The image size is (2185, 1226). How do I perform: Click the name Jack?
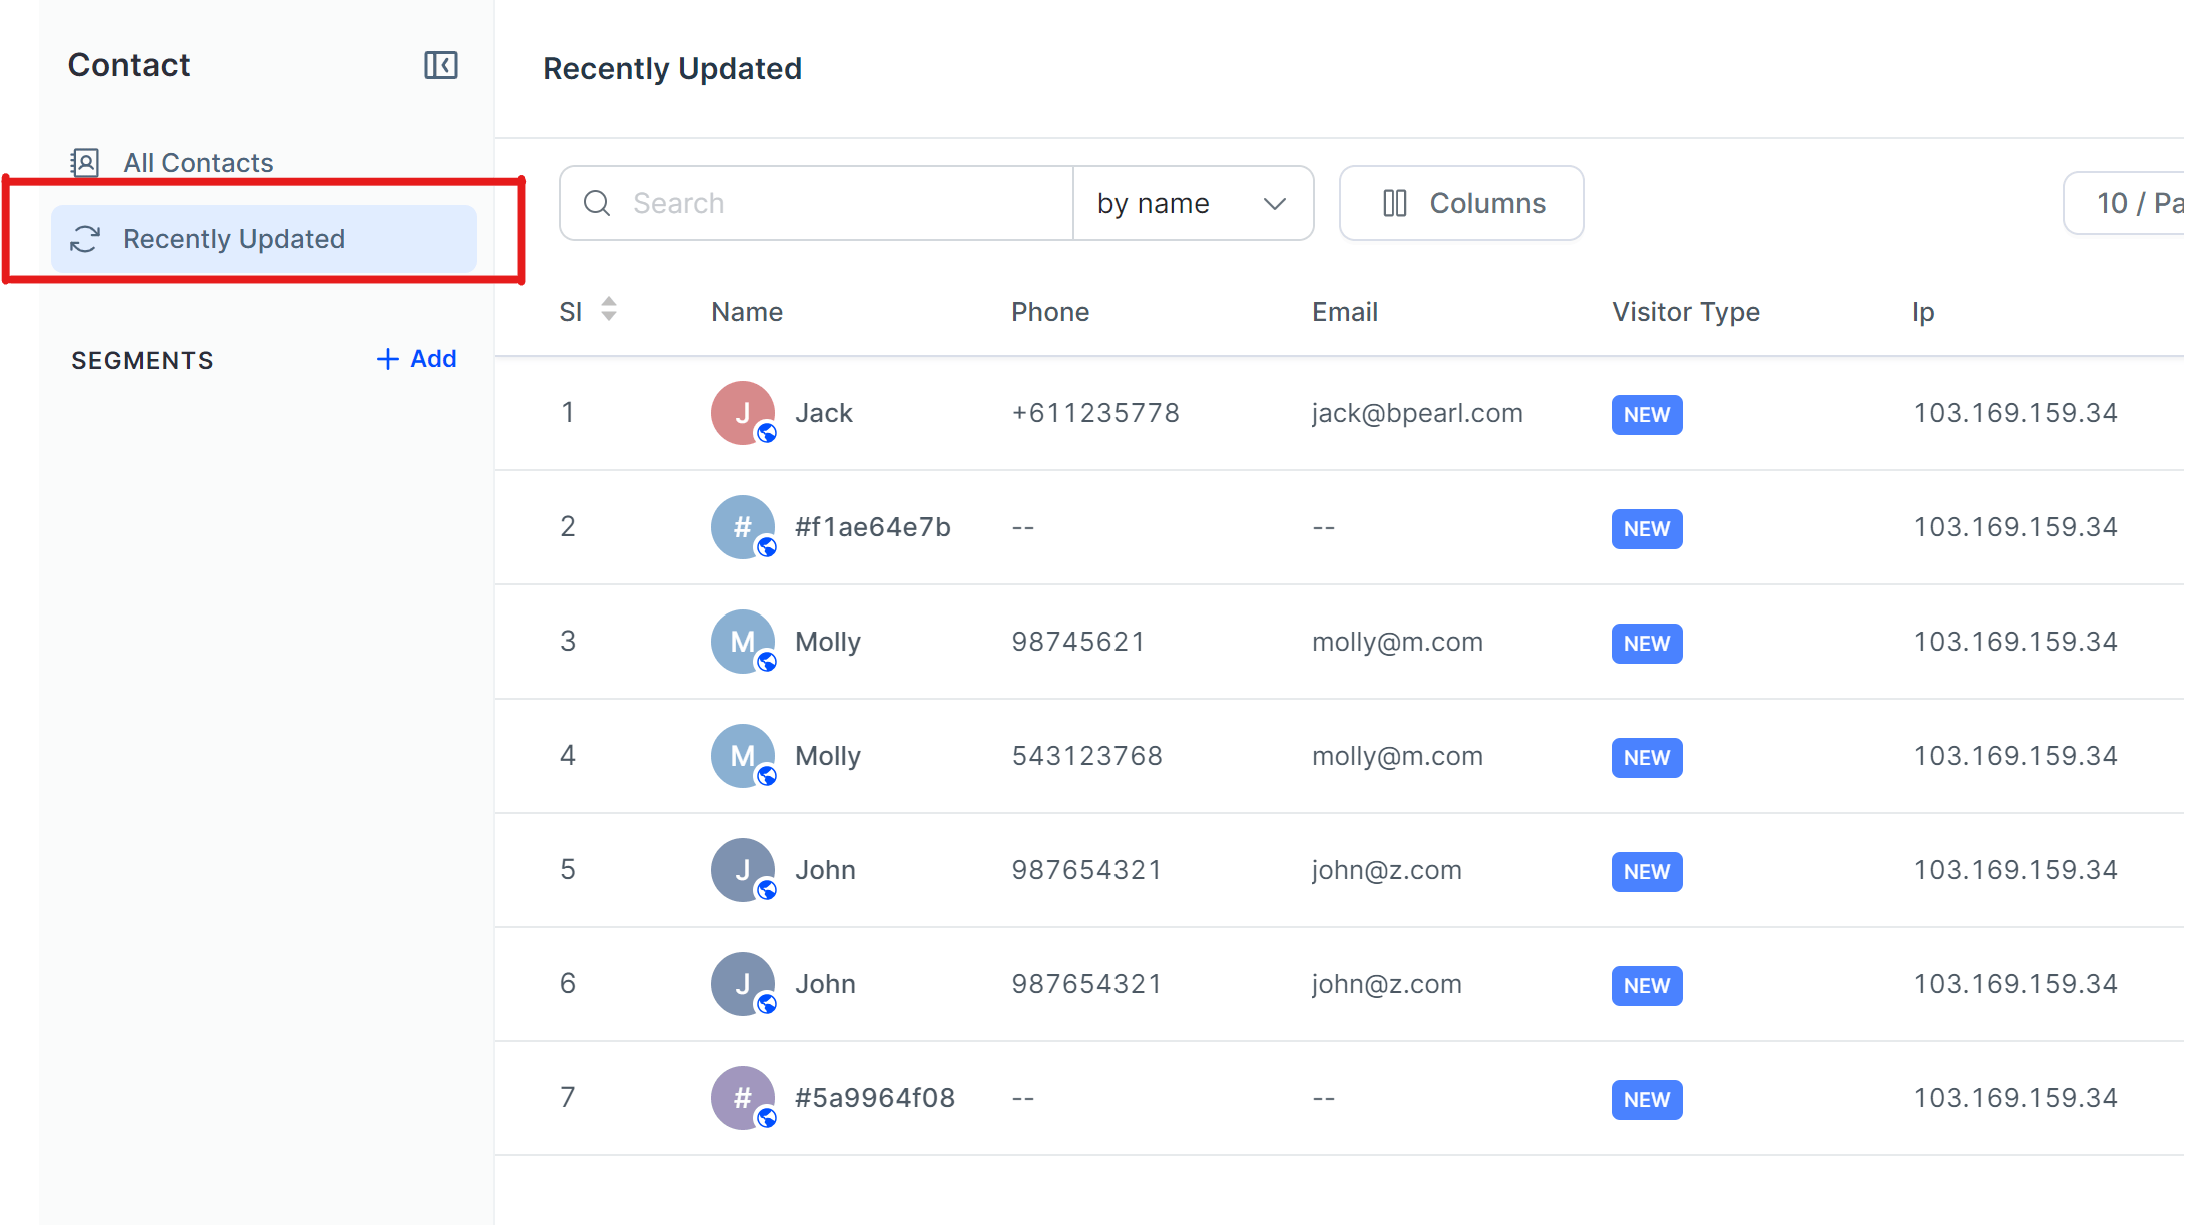point(824,413)
